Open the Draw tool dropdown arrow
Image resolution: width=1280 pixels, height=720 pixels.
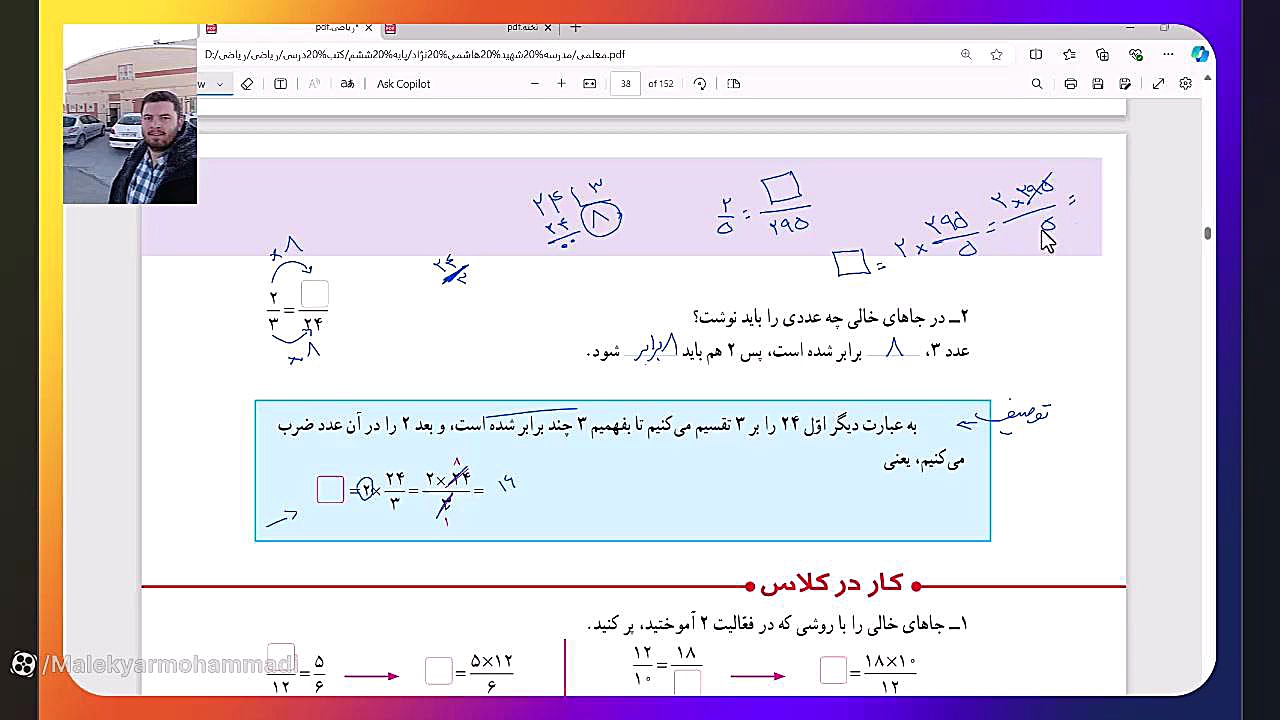219,84
